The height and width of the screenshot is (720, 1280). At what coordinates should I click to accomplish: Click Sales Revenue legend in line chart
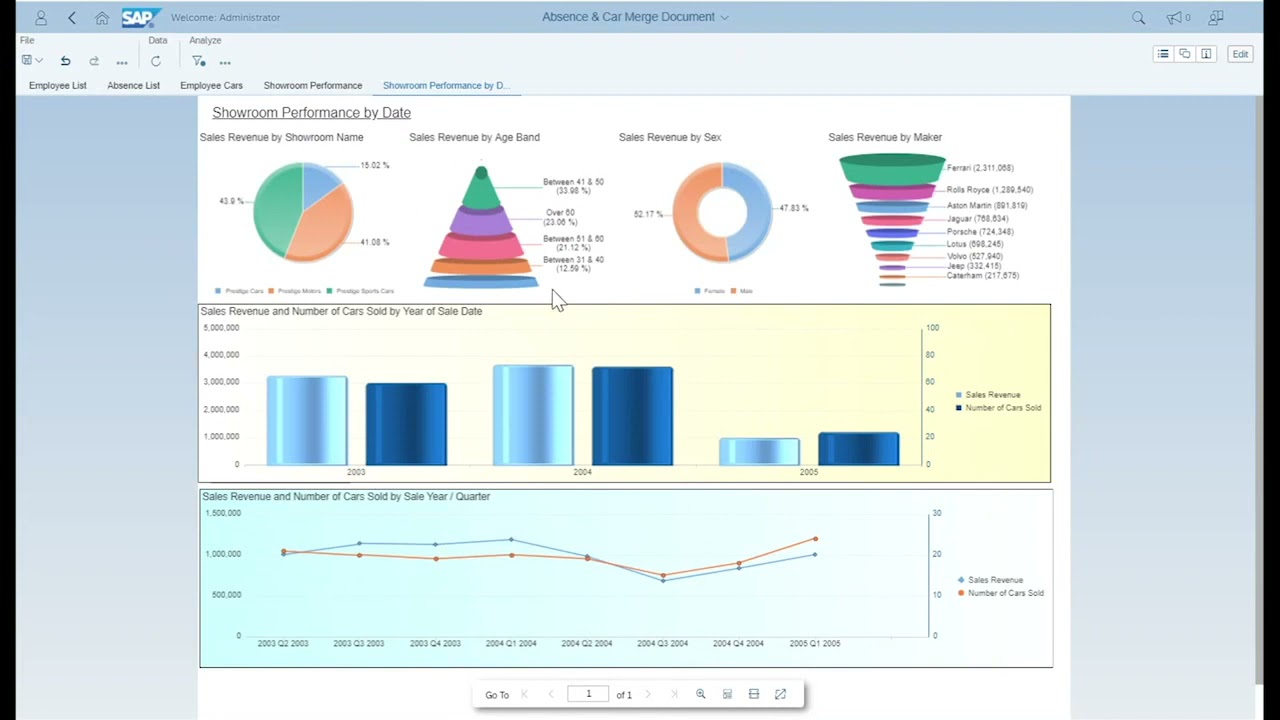click(x=990, y=580)
